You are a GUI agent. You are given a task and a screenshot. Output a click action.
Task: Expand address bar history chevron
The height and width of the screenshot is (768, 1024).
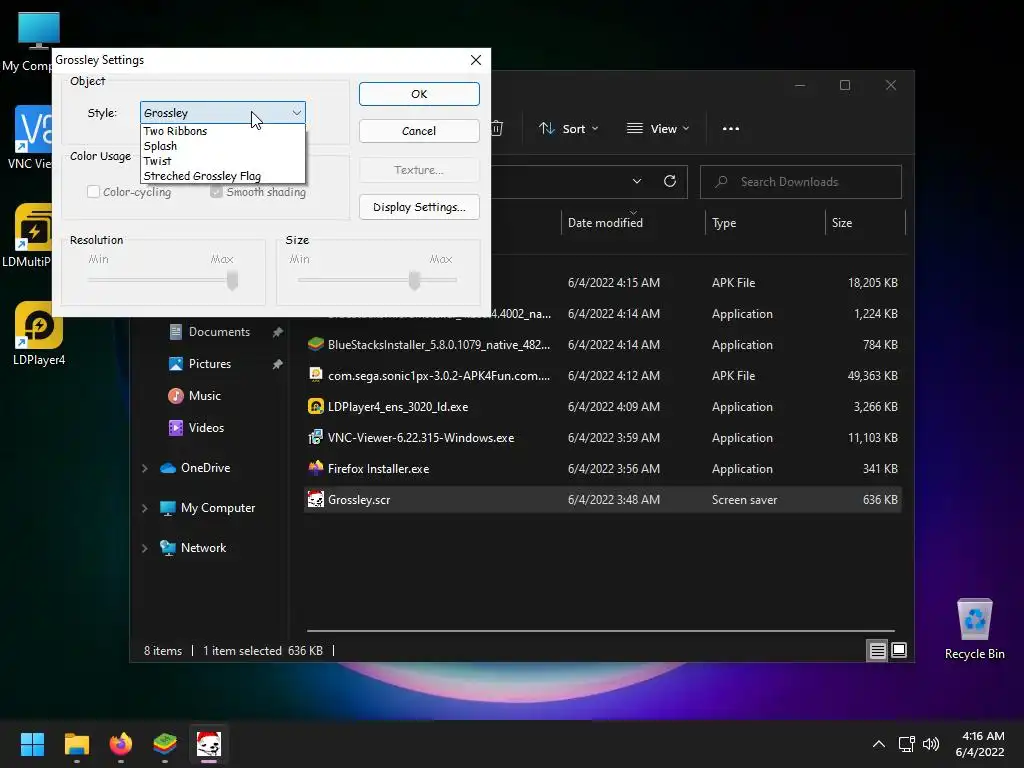click(x=637, y=182)
